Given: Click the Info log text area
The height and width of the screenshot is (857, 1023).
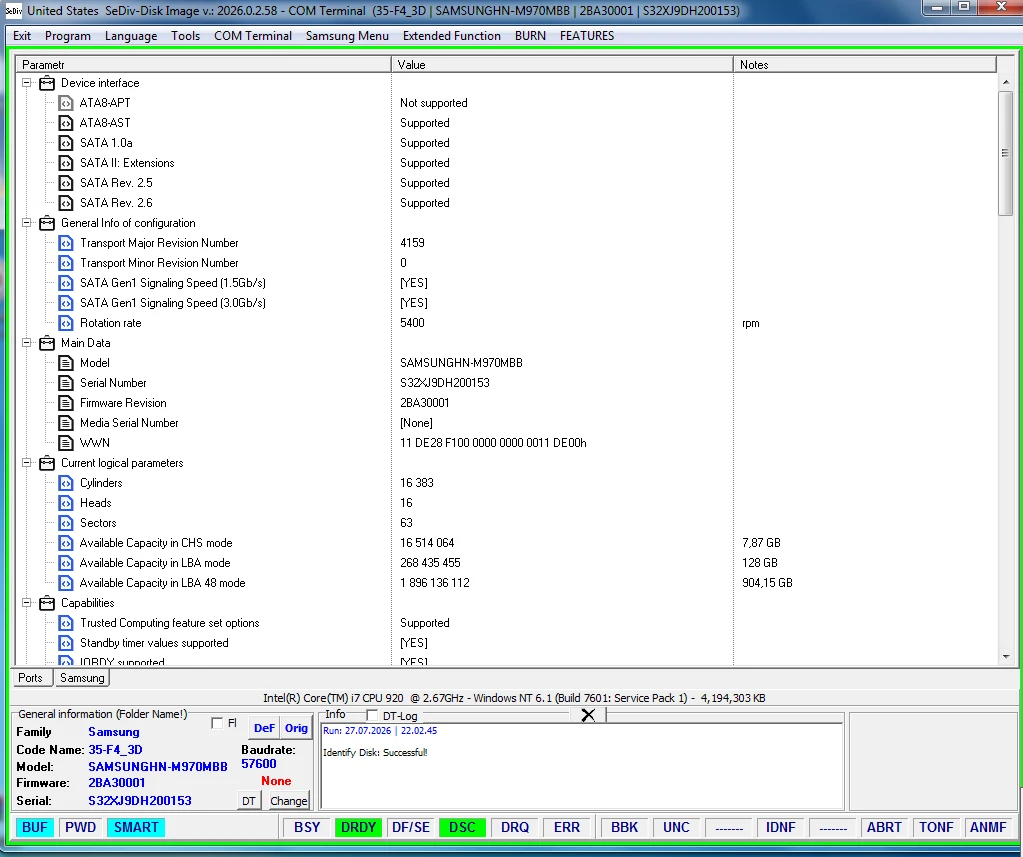Looking at the screenshot, I should pos(582,766).
